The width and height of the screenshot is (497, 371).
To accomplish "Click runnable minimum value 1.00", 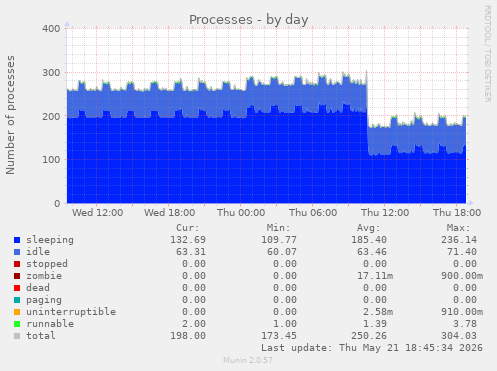I will pyautogui.click(x=285, y=324).
